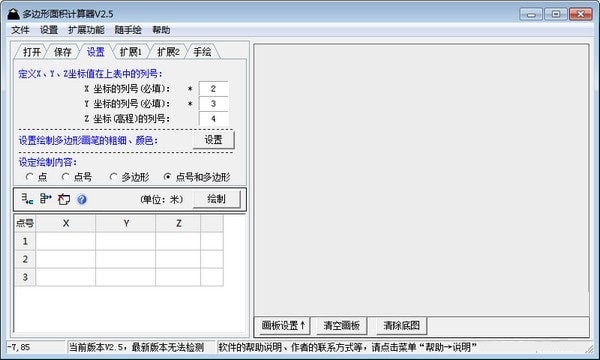This screenshot has height=360, width=600.
Task: Maximize the polygon area calculator window
Action: 556,14
